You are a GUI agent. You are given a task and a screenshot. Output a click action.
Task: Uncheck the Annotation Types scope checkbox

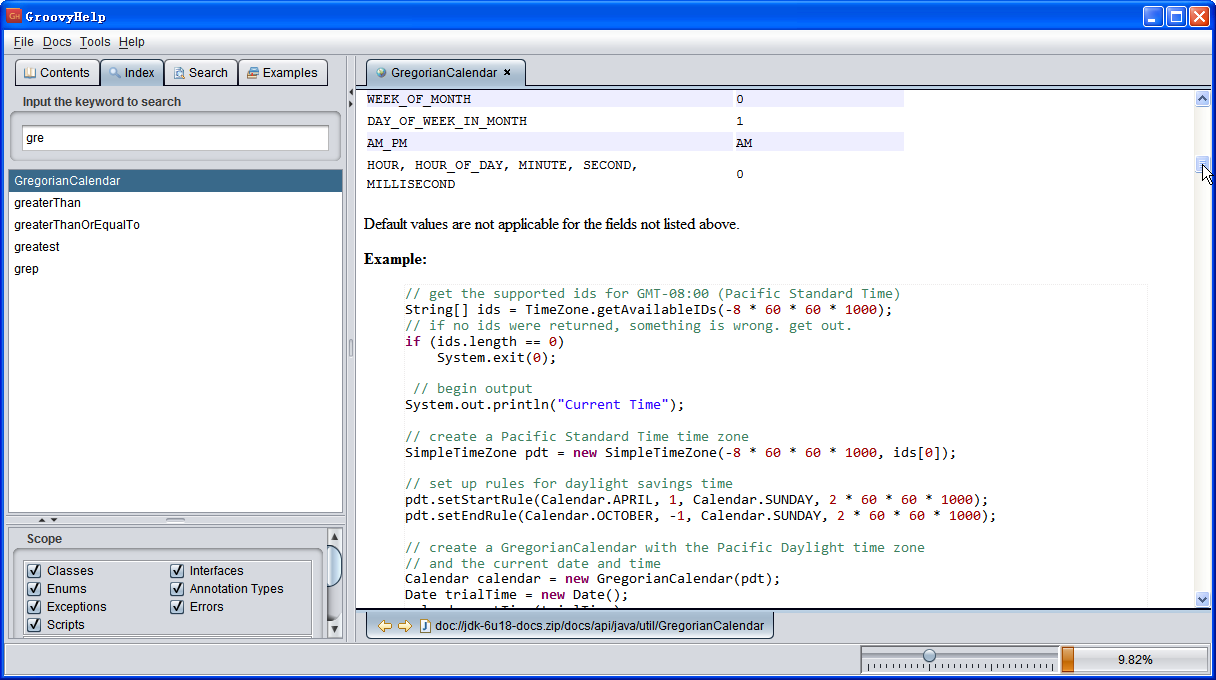click(177, 589)
